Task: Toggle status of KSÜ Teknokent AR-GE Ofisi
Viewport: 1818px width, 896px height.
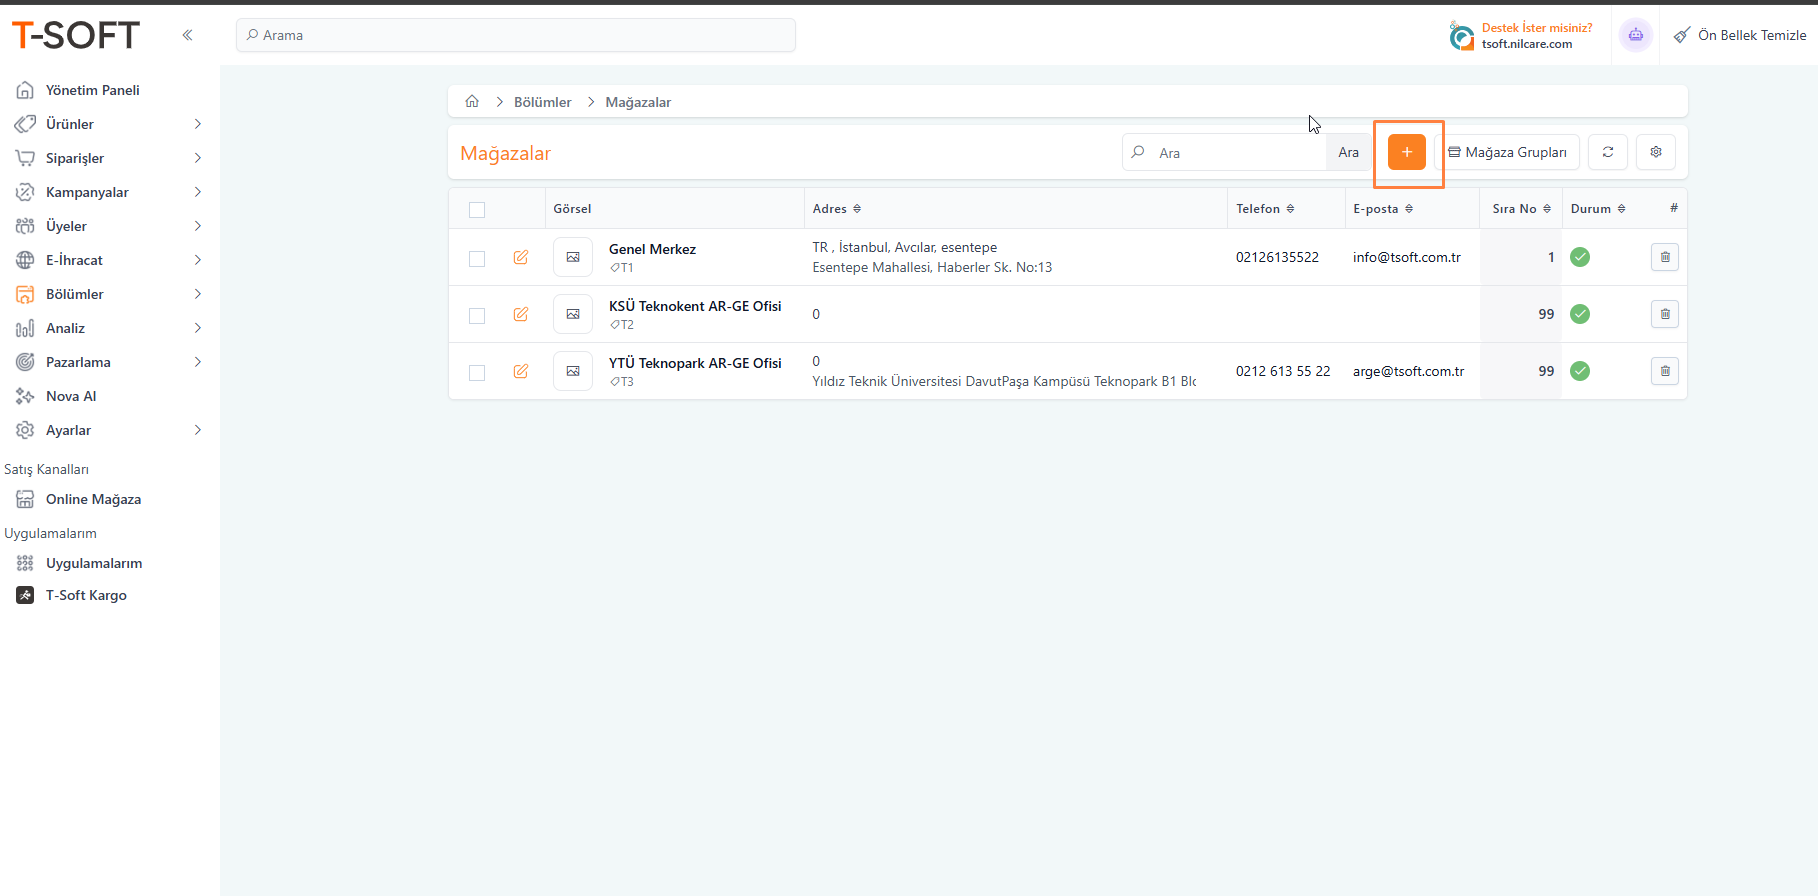Action: pos(1580,314)
